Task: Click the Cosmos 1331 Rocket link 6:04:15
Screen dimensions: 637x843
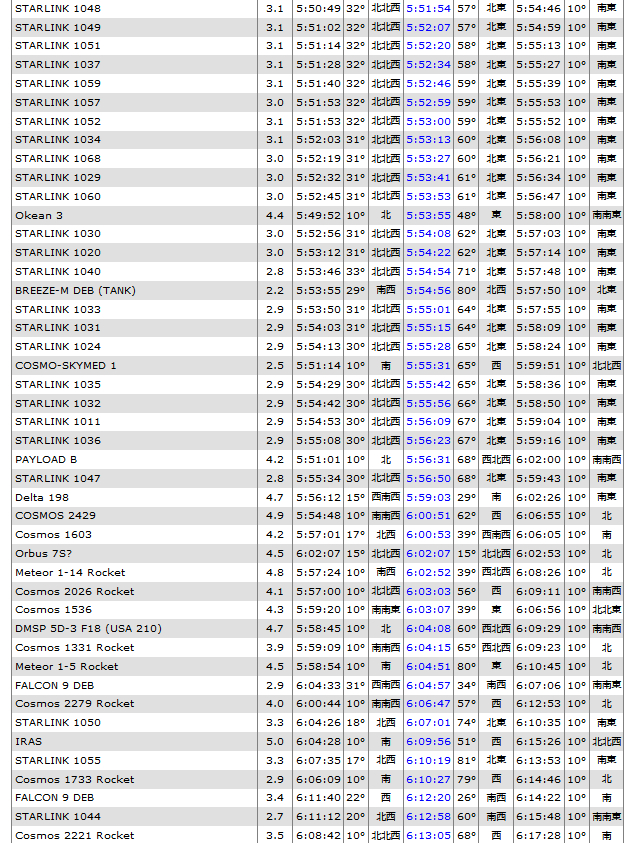Action: click(428, 648)
